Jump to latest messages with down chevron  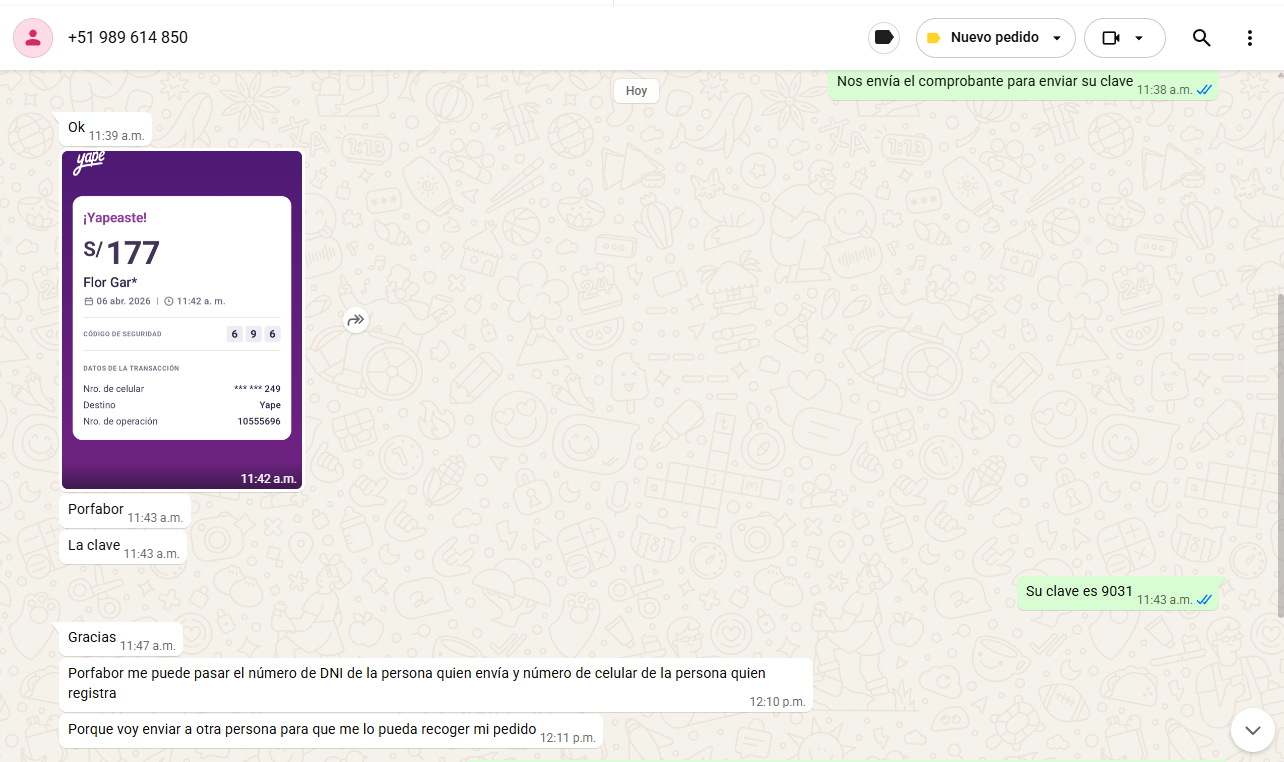click(1252, 730)
